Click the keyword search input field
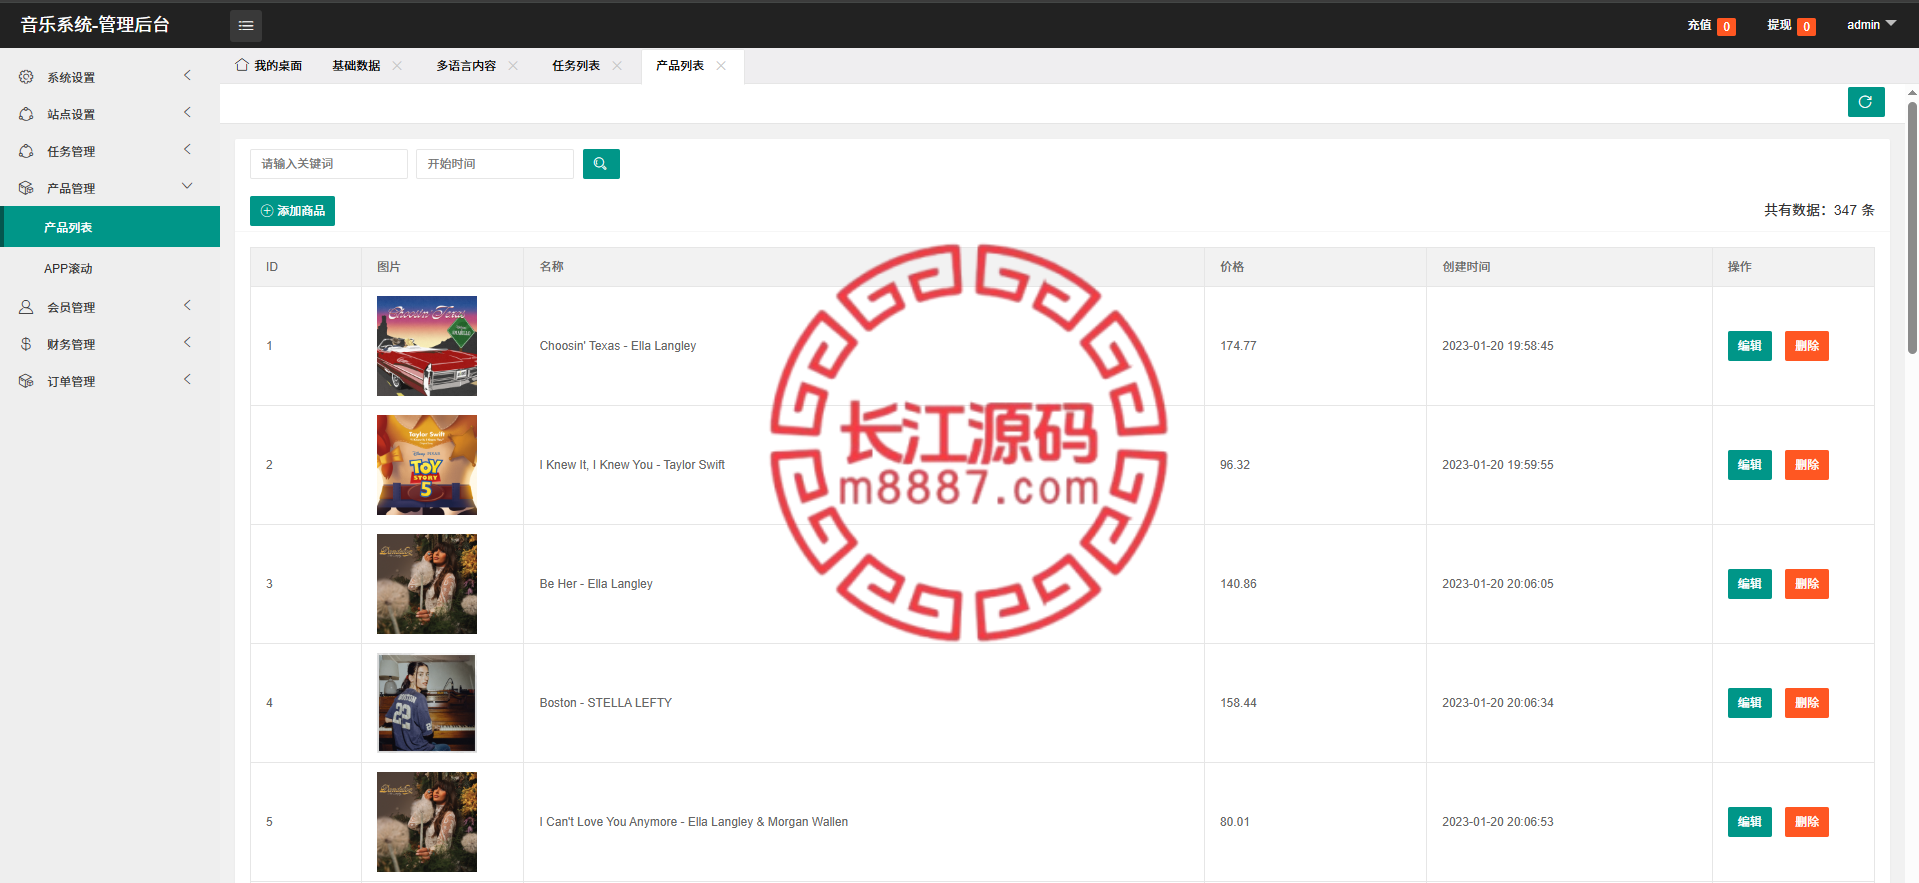Screen dimensions: 1919x883 point(329,164)
